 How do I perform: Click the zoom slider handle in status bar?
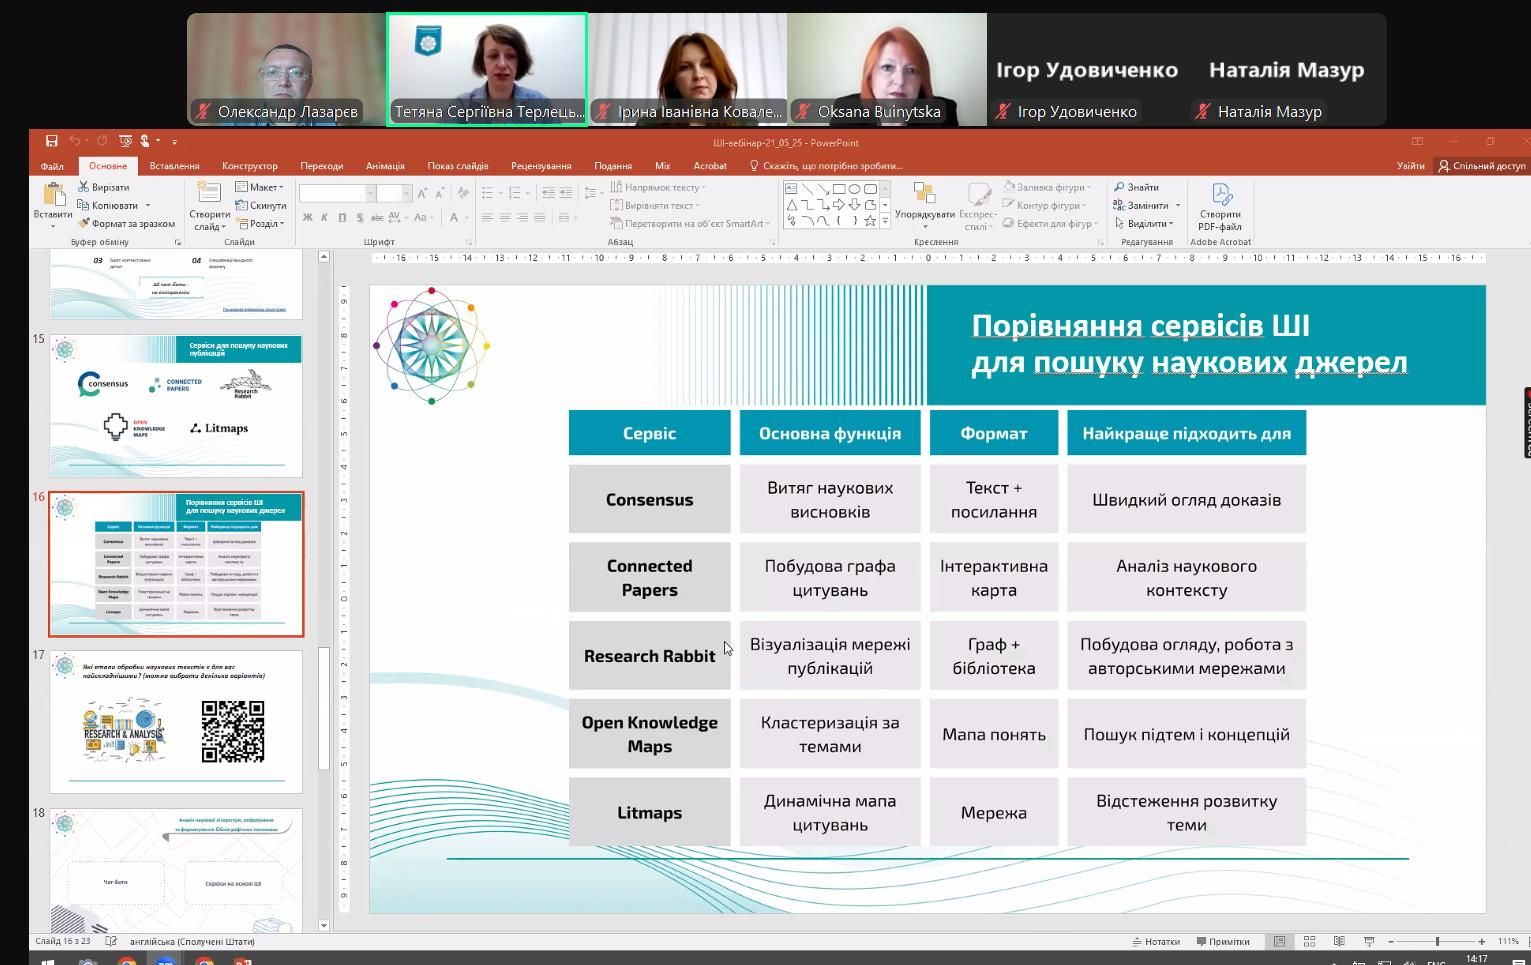click(x=1437, y=941)
